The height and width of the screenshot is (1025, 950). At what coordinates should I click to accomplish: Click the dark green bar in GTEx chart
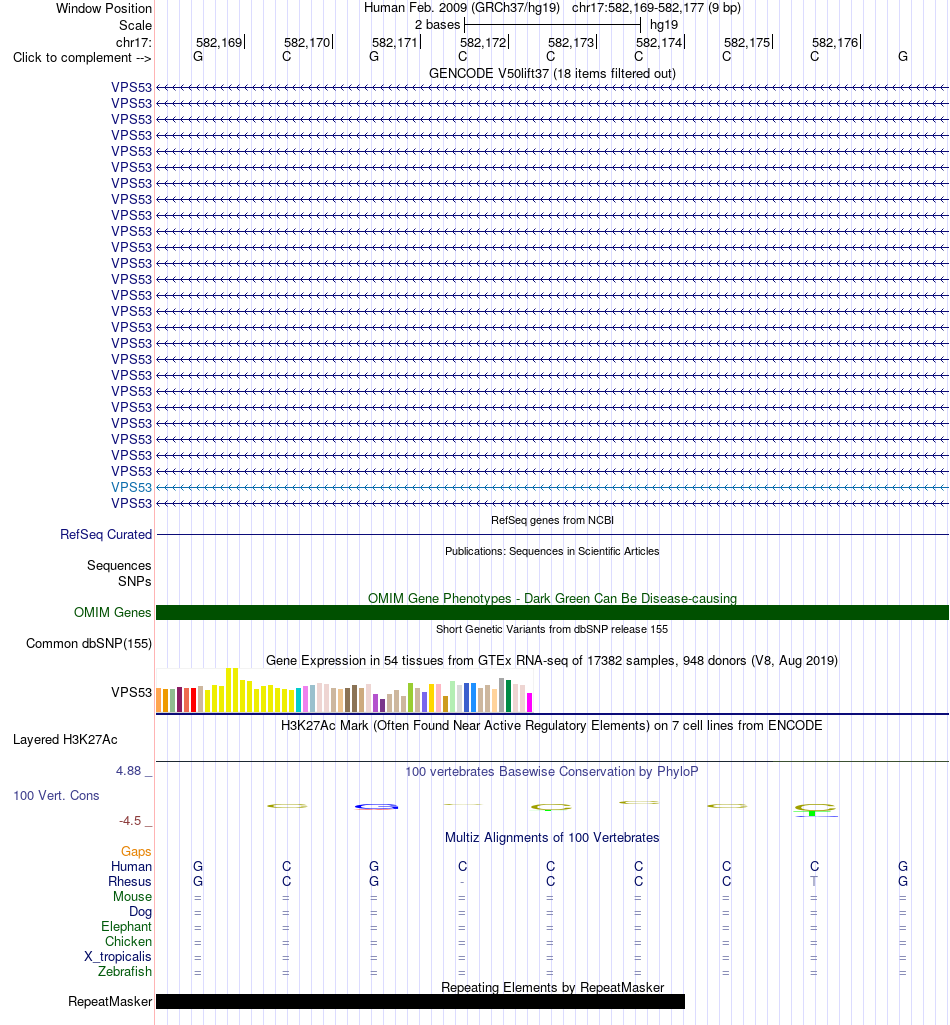coord(509,696)
